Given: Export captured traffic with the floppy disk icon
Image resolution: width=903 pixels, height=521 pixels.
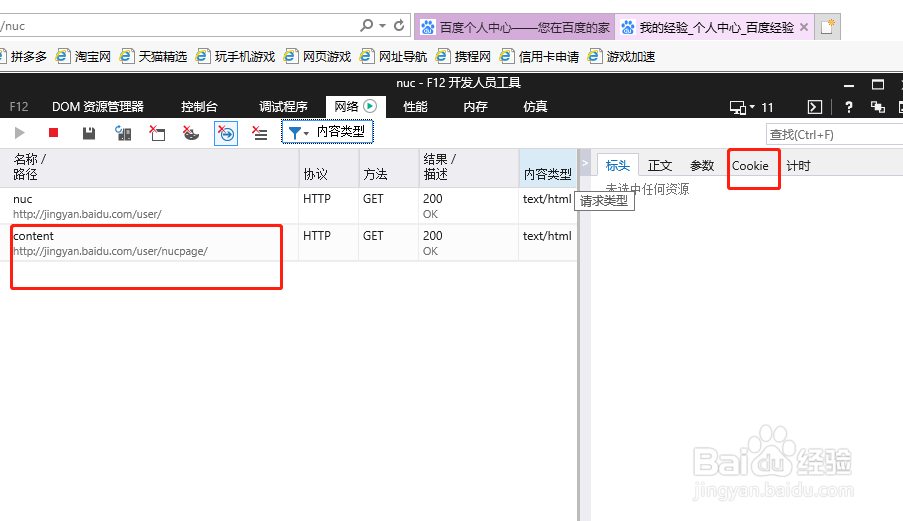Looking at the screenshot, I should tap(89, 134).
